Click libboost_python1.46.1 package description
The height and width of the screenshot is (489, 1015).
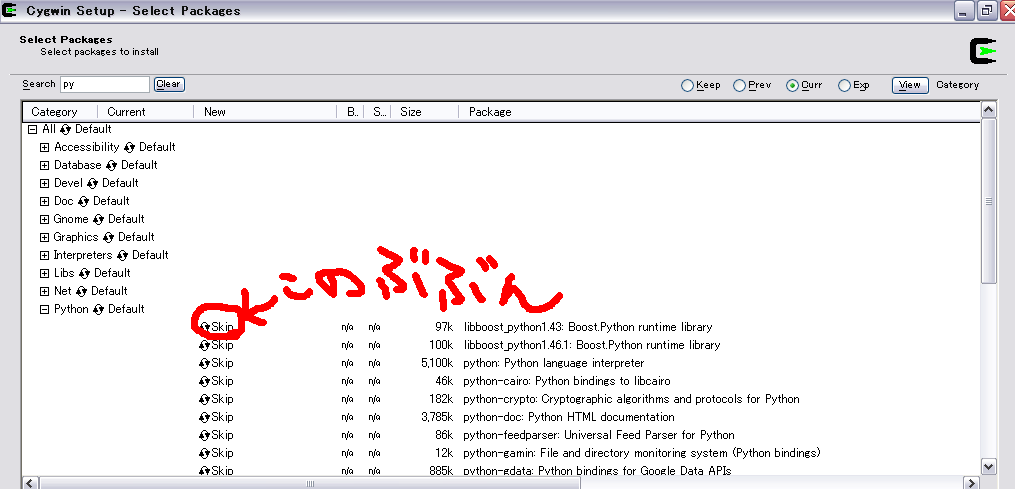coord(592,345)
